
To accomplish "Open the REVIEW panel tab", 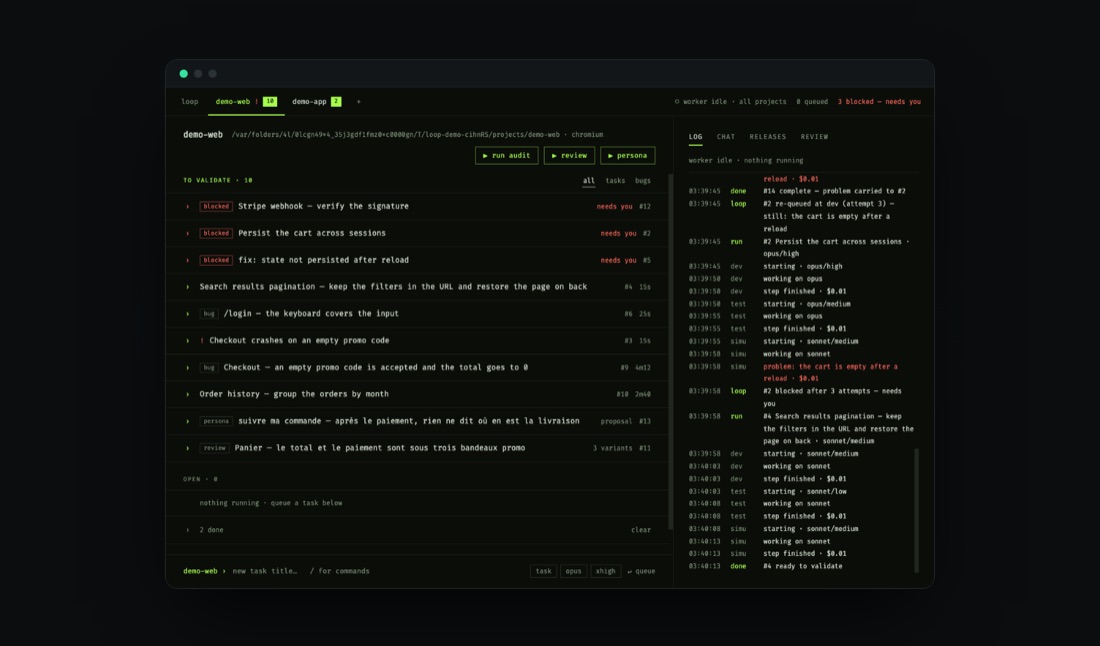I will coord(814,137).
